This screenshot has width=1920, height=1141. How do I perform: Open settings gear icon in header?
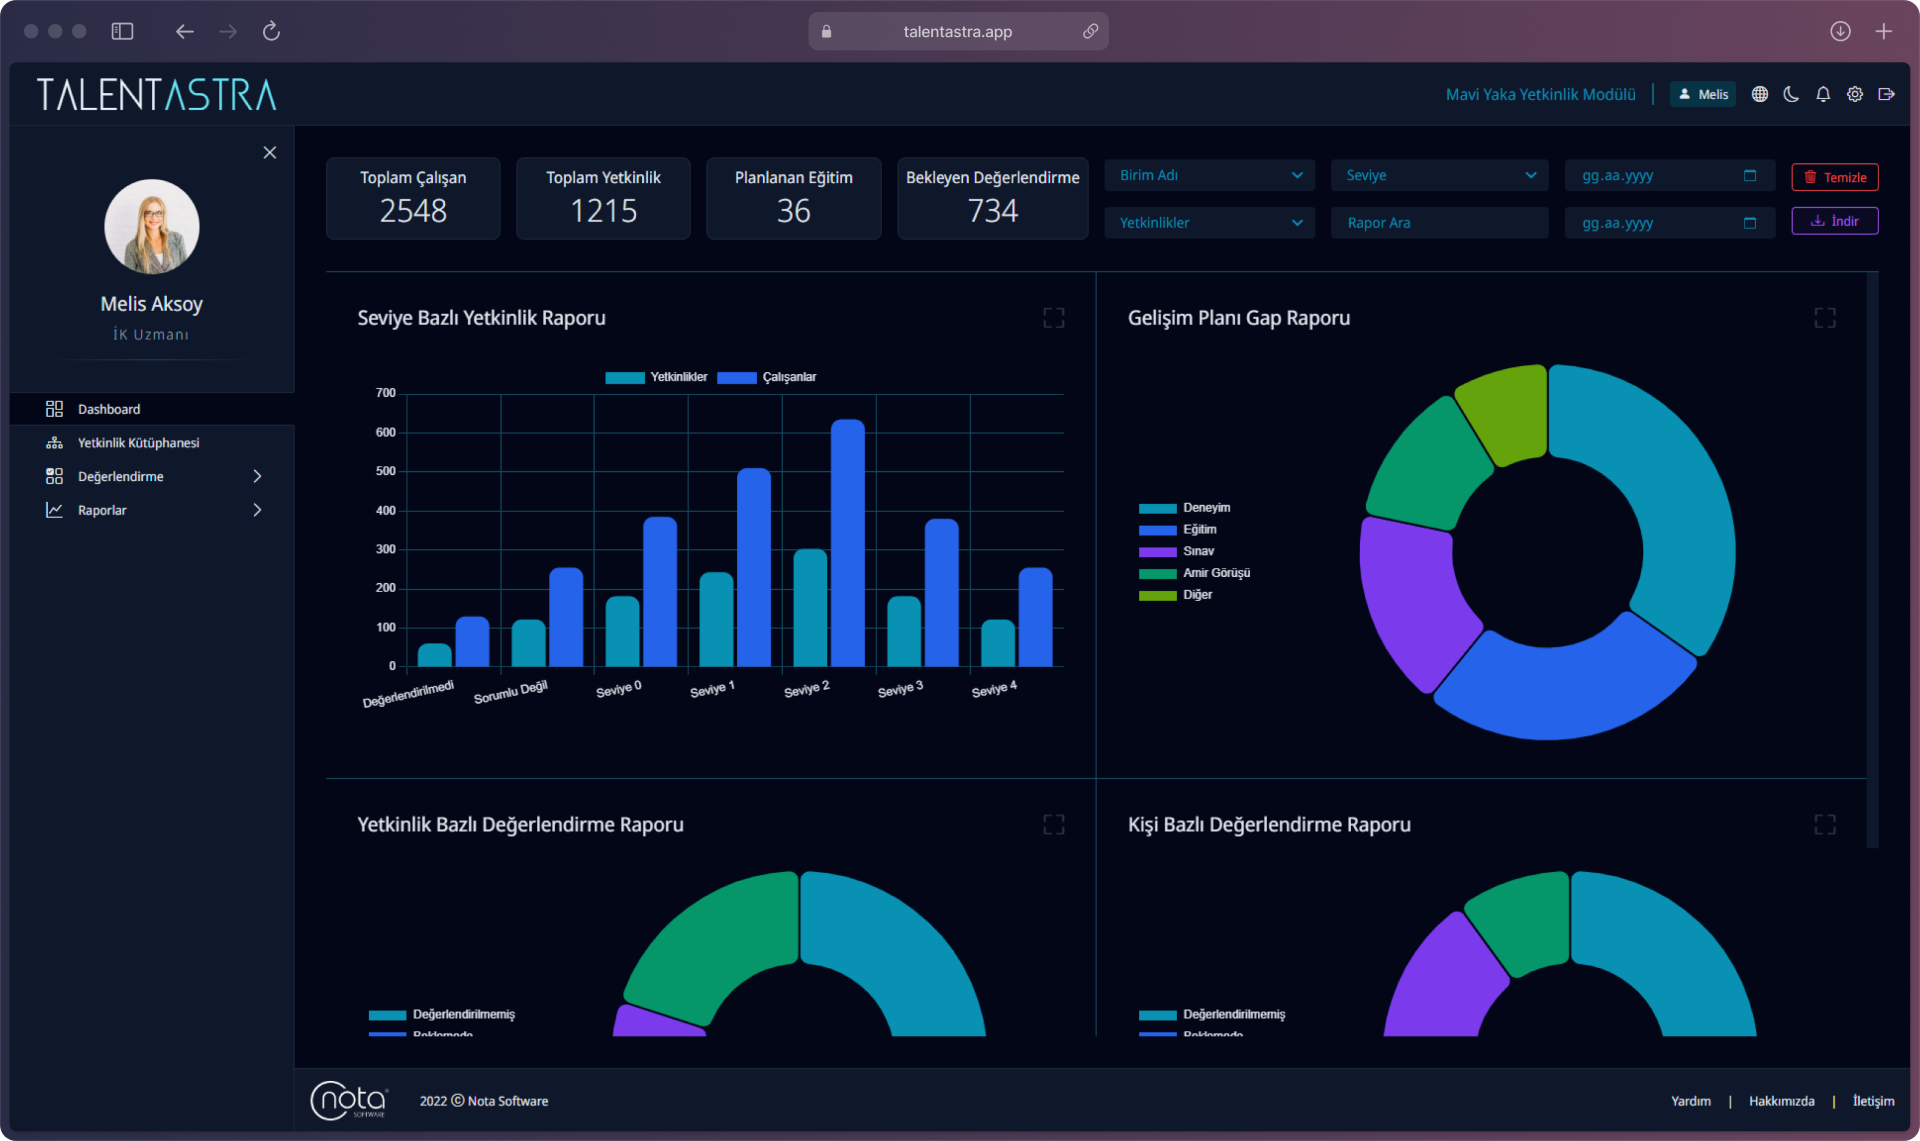tap(1855, 94)
